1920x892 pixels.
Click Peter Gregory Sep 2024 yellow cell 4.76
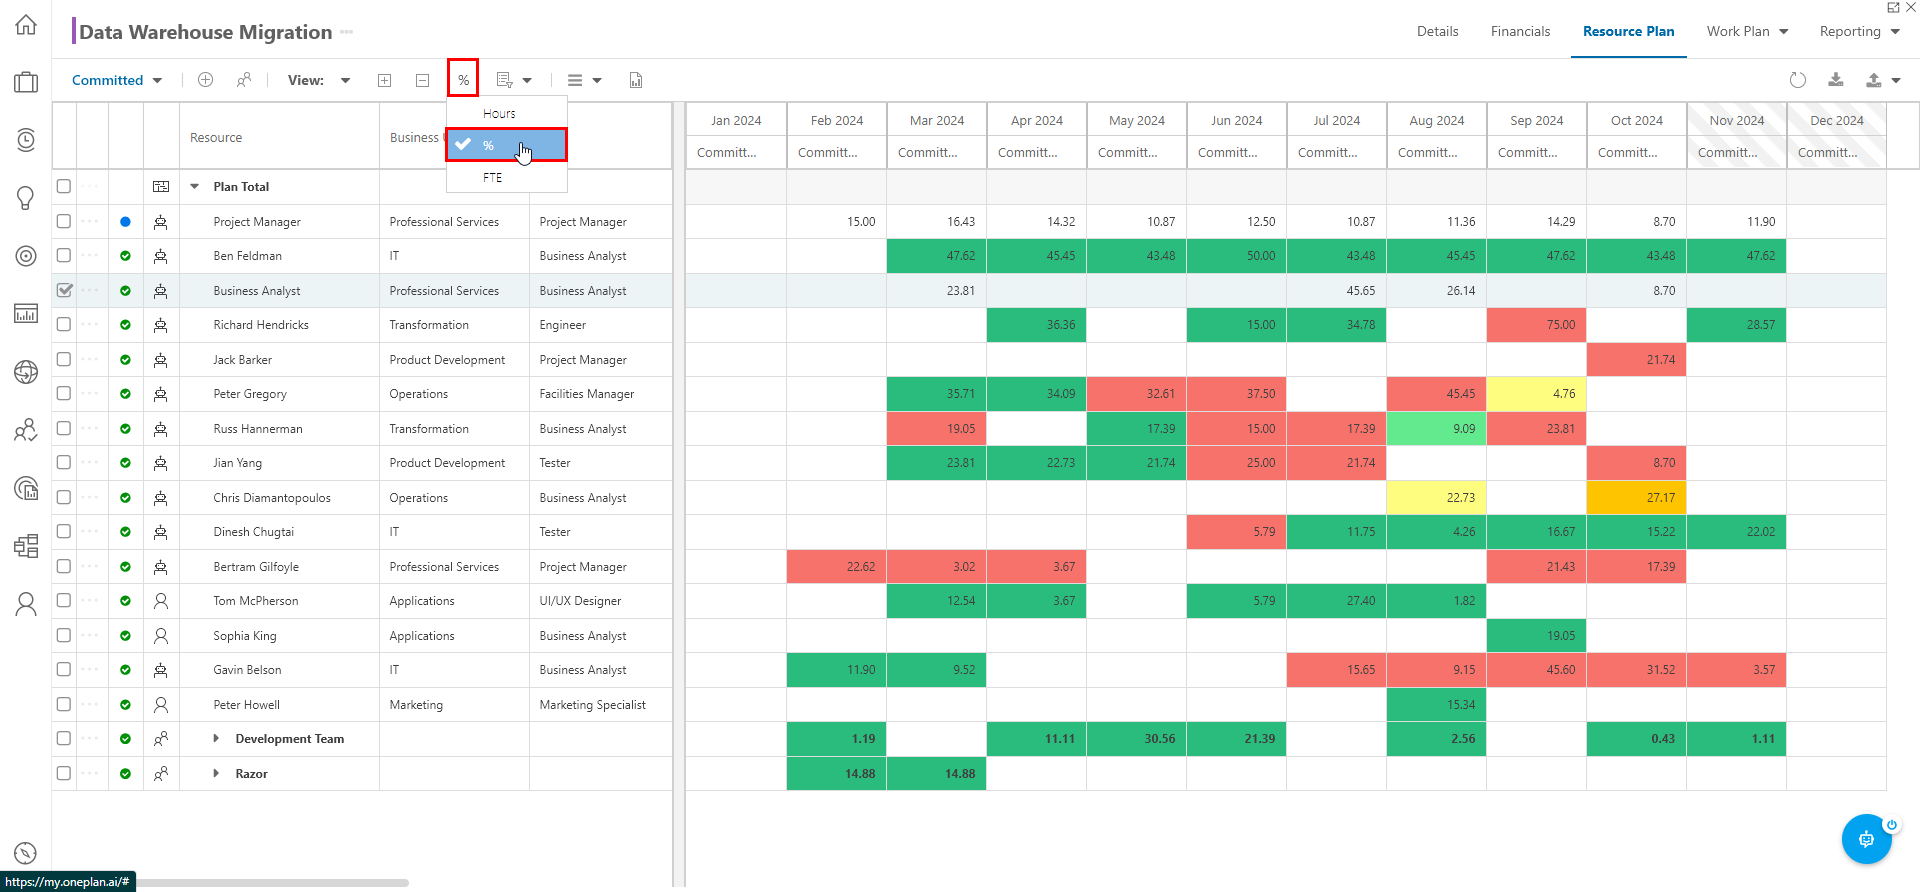point(1537,394)
